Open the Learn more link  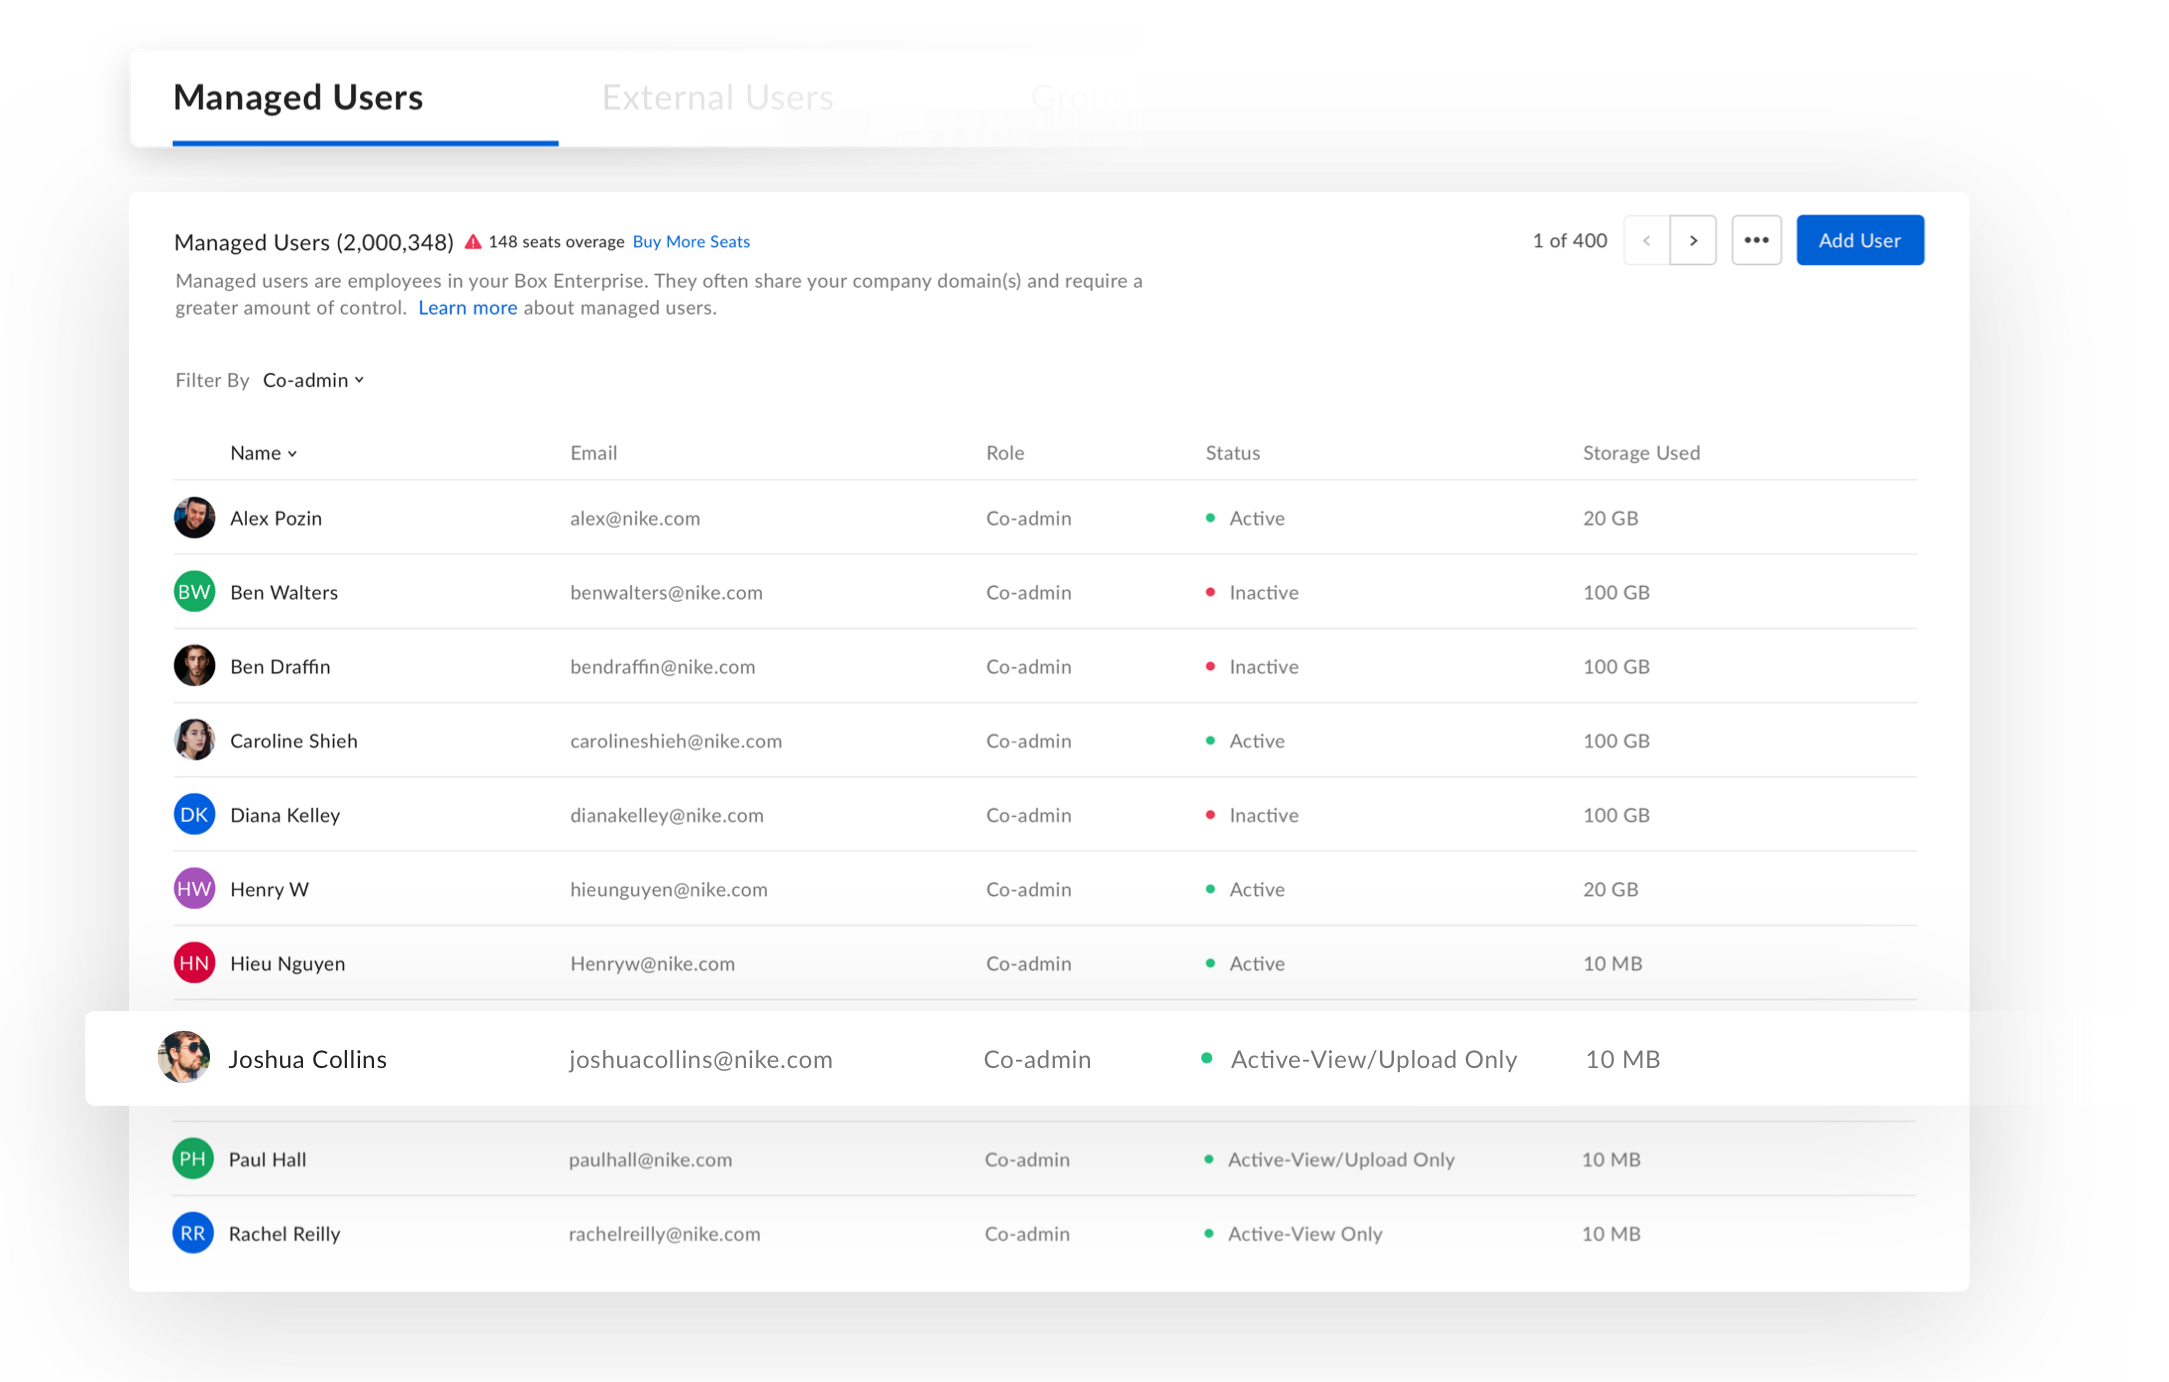tap(467, 308)
